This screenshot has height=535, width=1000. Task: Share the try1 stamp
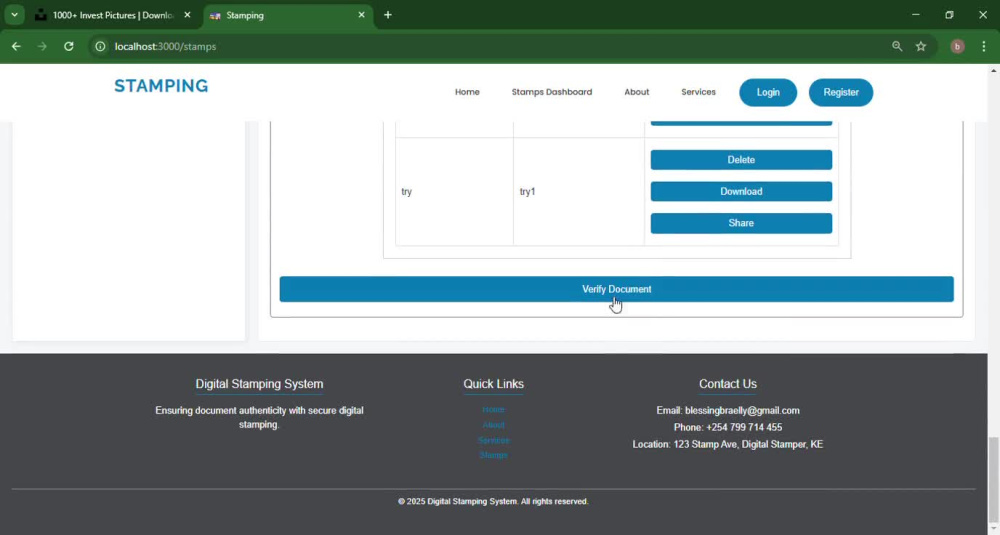(741, 223)
